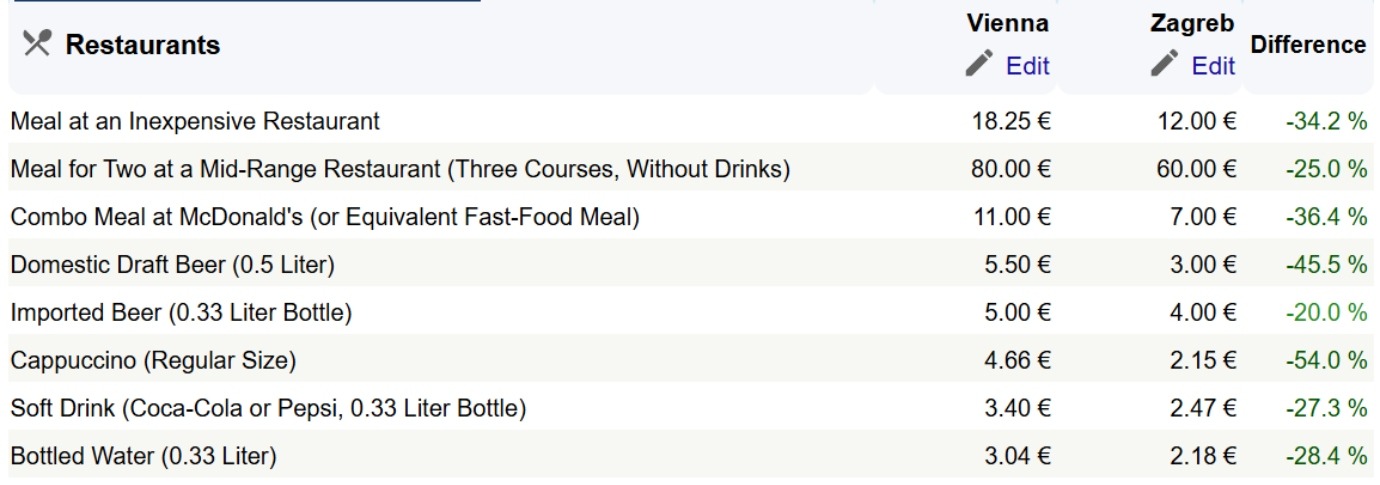Click the Zagreb column header

pyautogui.click(x=1192, y=23)
